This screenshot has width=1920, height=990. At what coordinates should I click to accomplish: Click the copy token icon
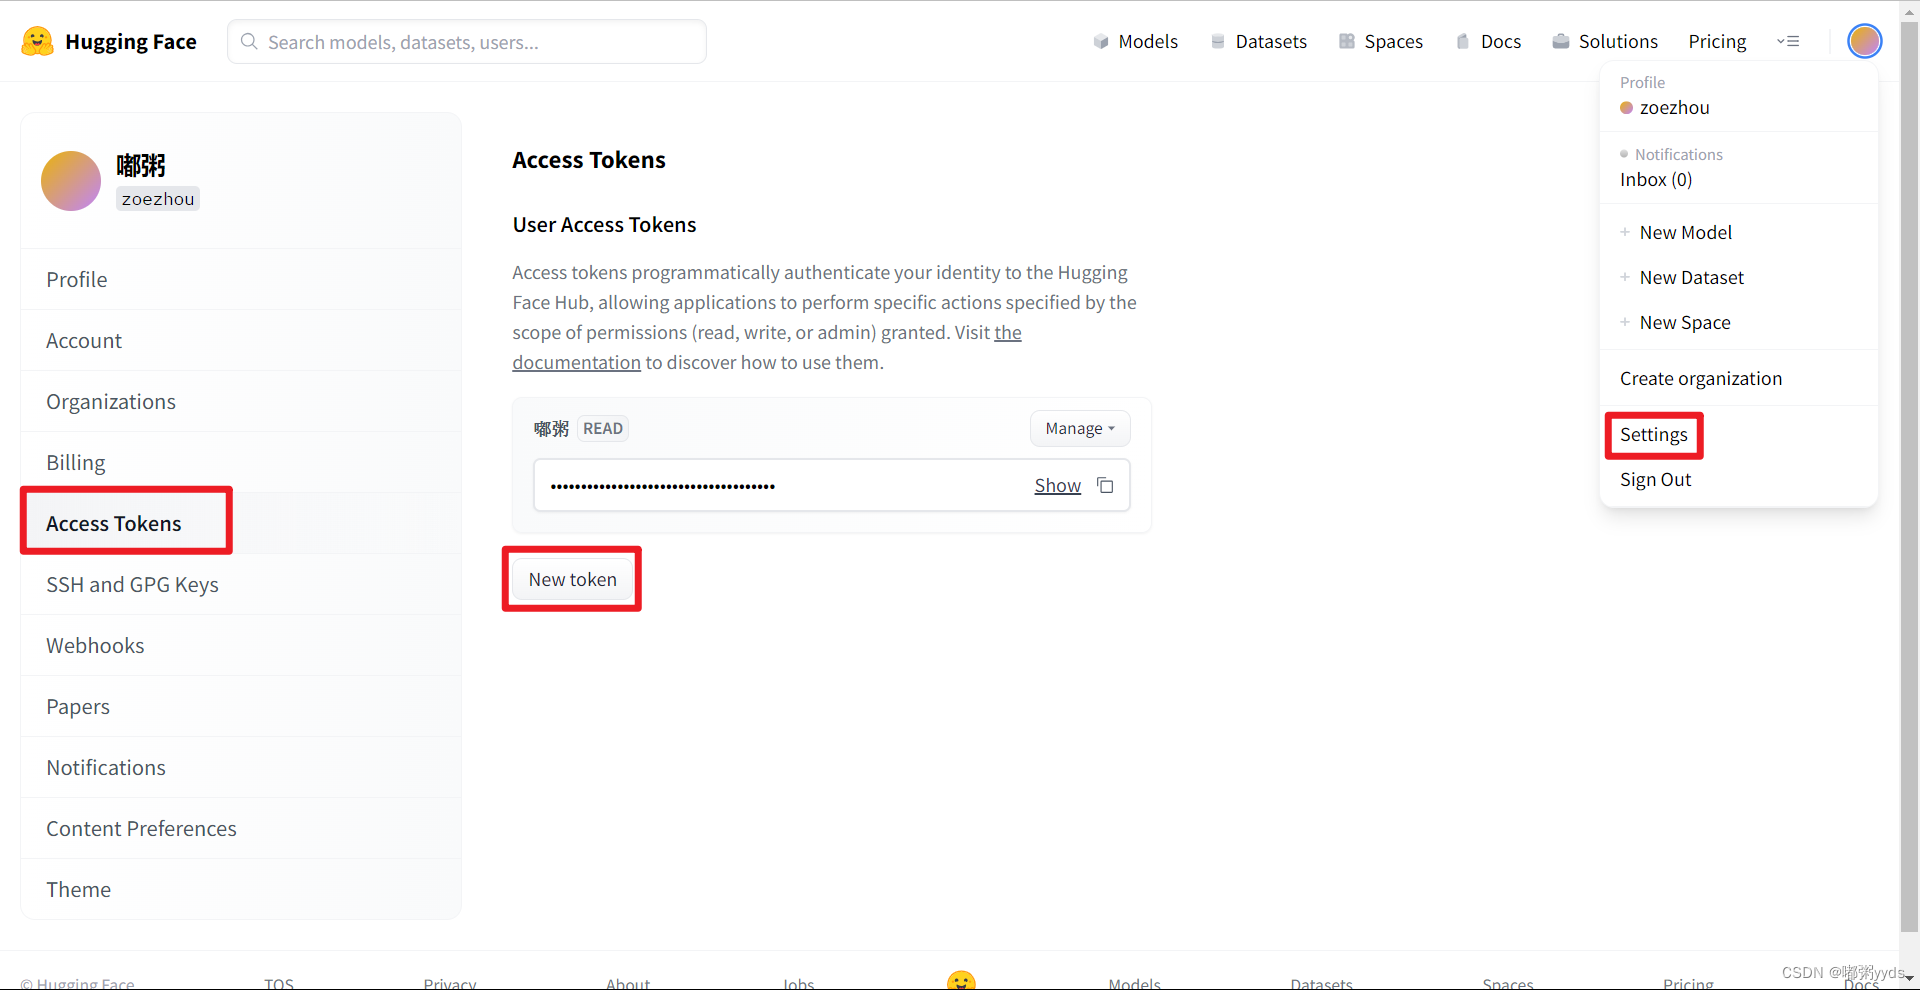[1105, 485]
